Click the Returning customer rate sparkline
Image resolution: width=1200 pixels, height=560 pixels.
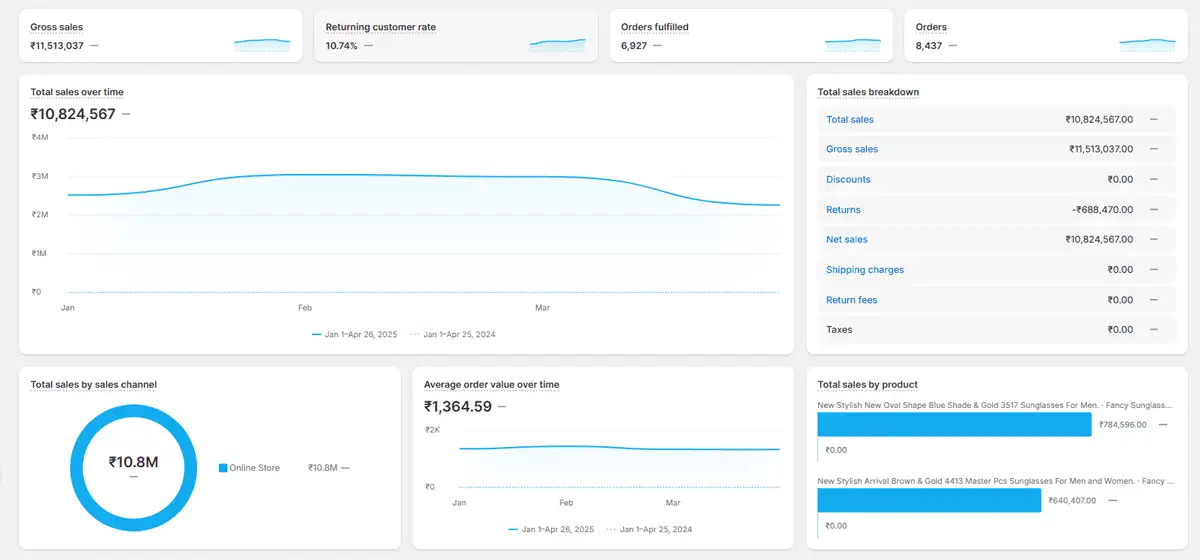[557, 43]
